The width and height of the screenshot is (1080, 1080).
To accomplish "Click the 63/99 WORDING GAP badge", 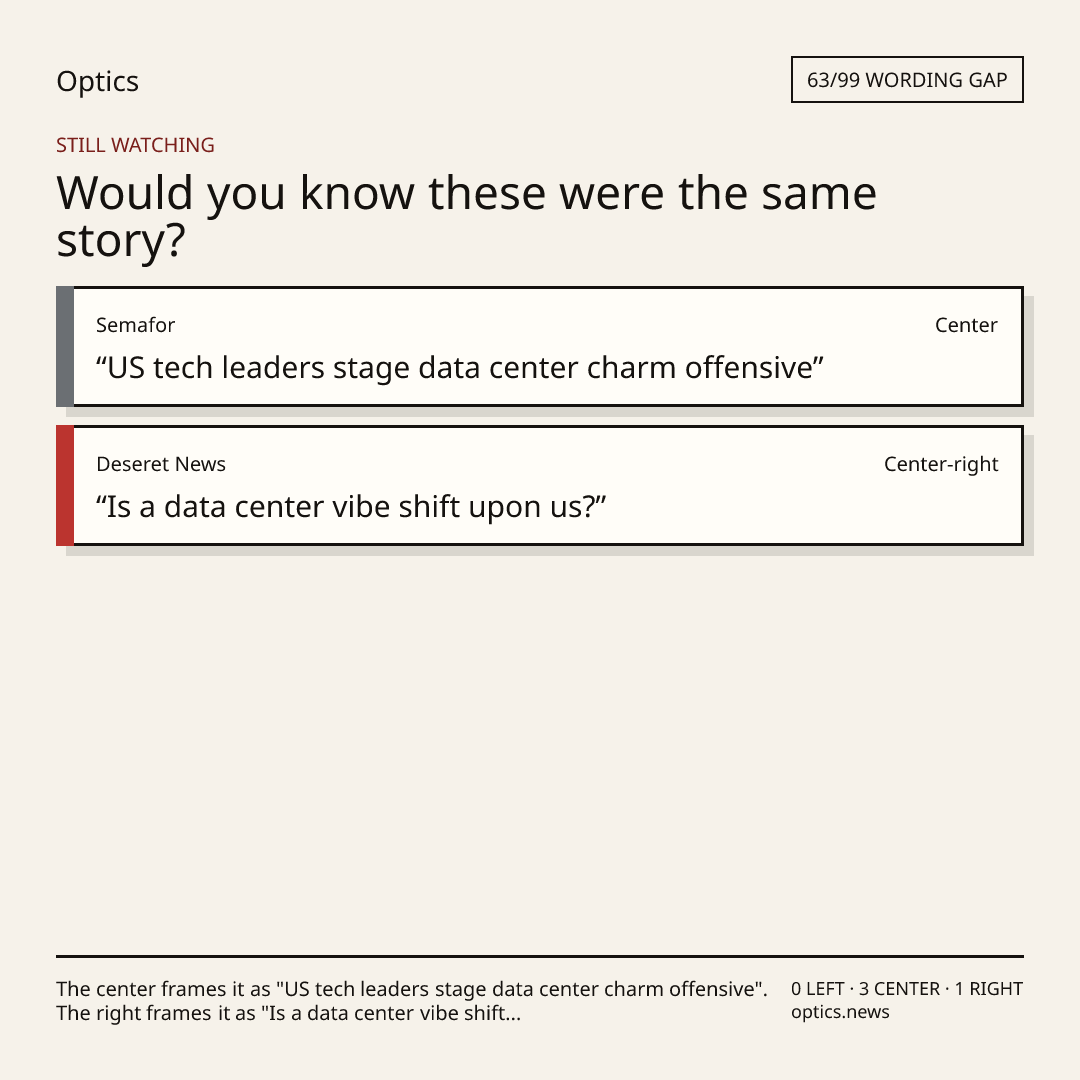I will pyautogui.click(x=907, y=80).
